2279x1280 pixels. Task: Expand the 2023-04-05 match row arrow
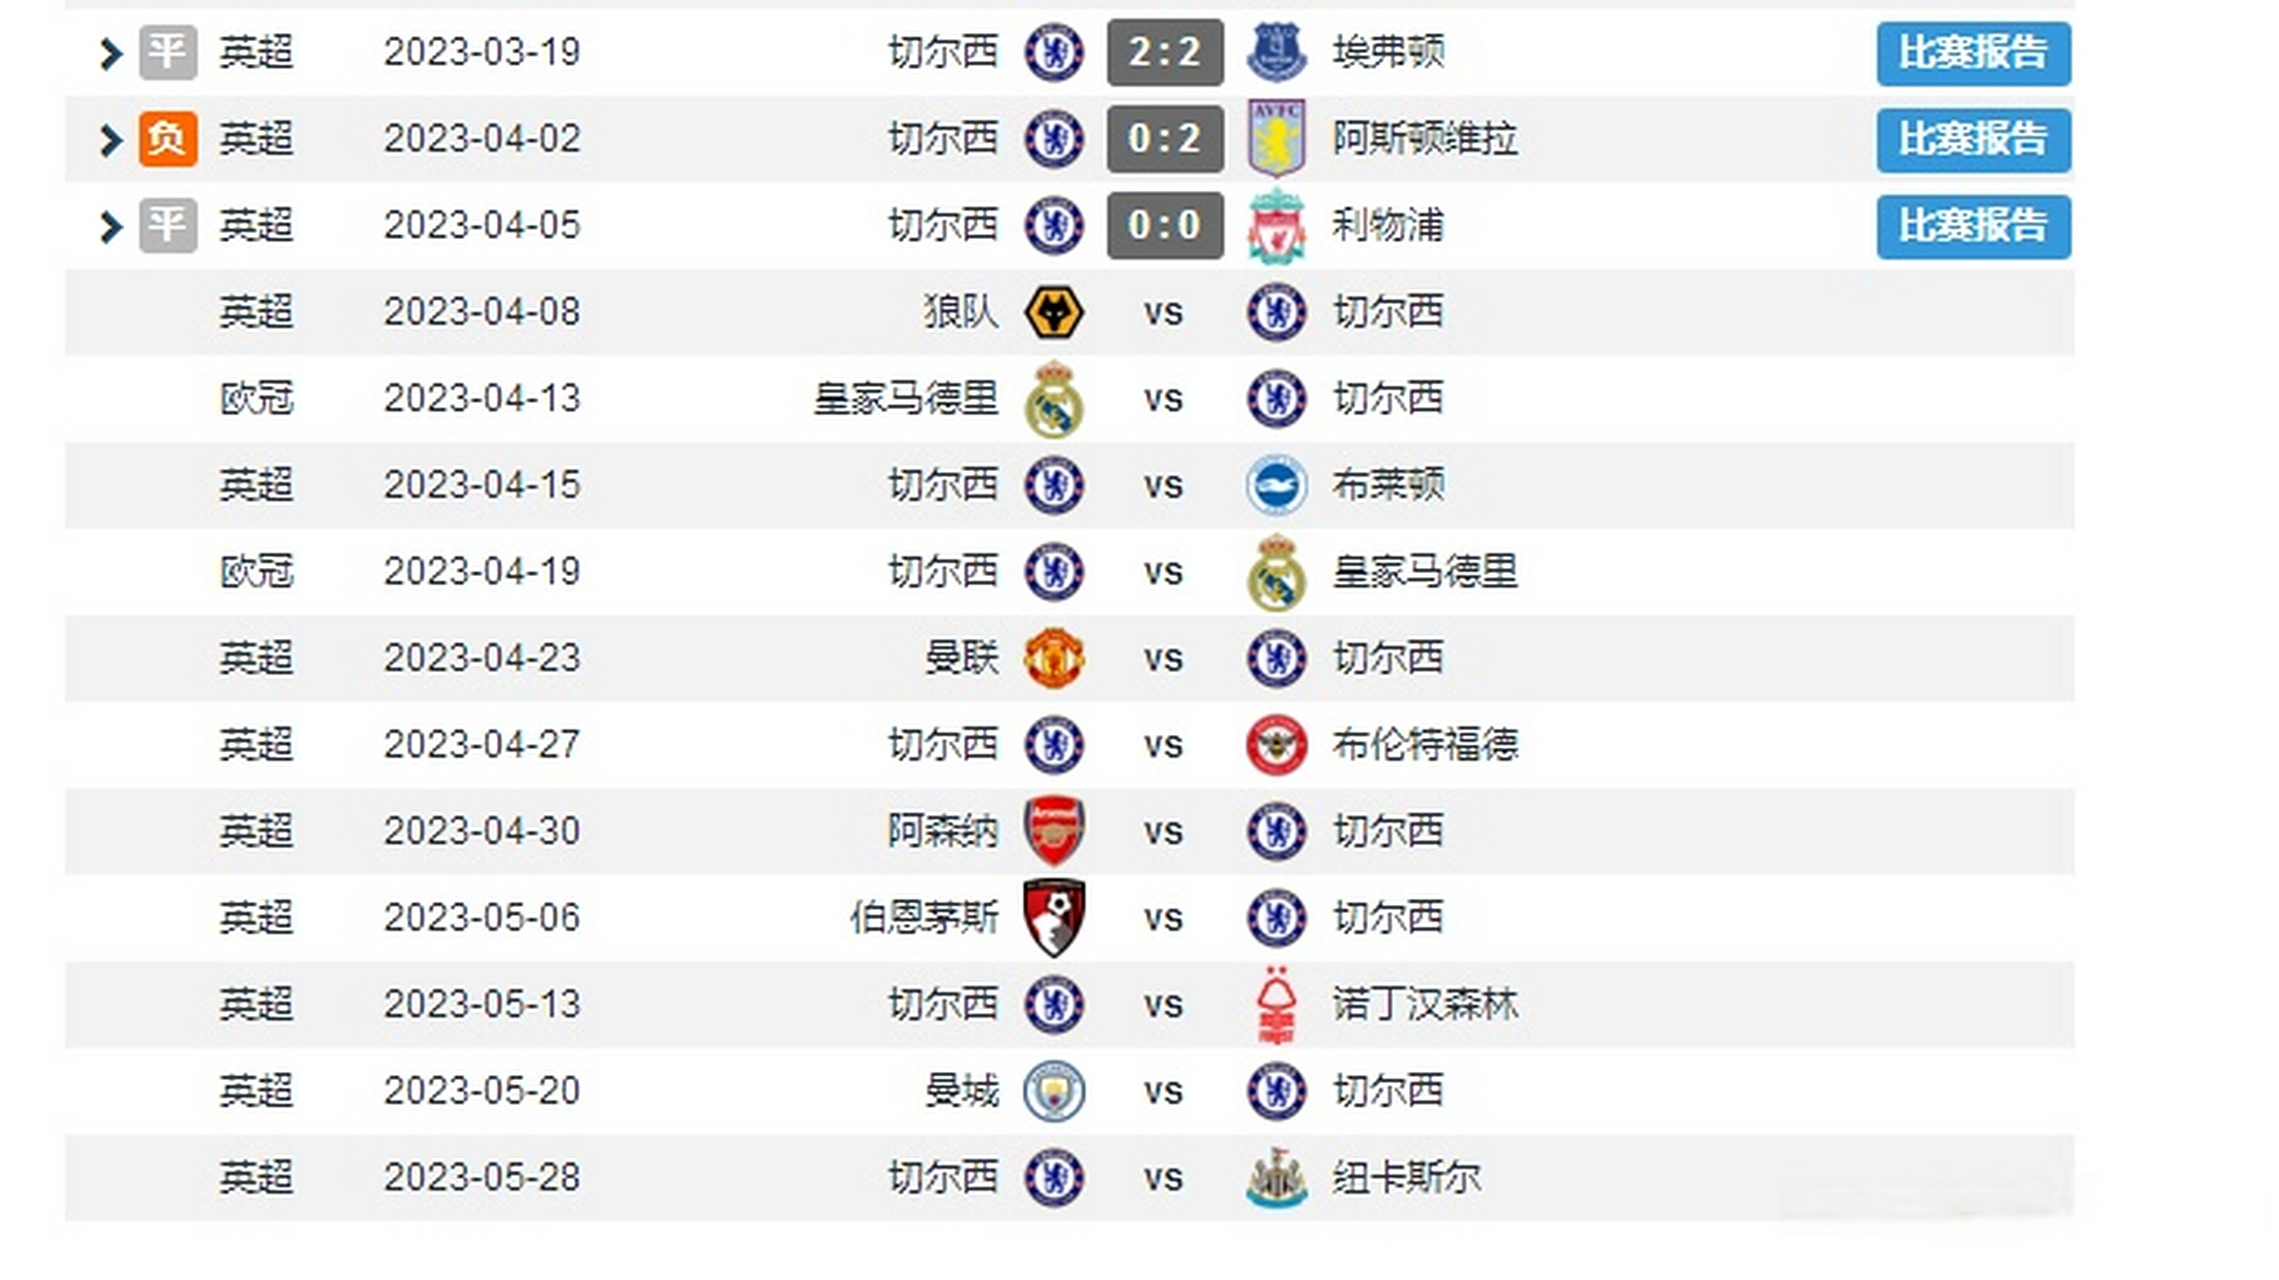(x=110, y=226)
